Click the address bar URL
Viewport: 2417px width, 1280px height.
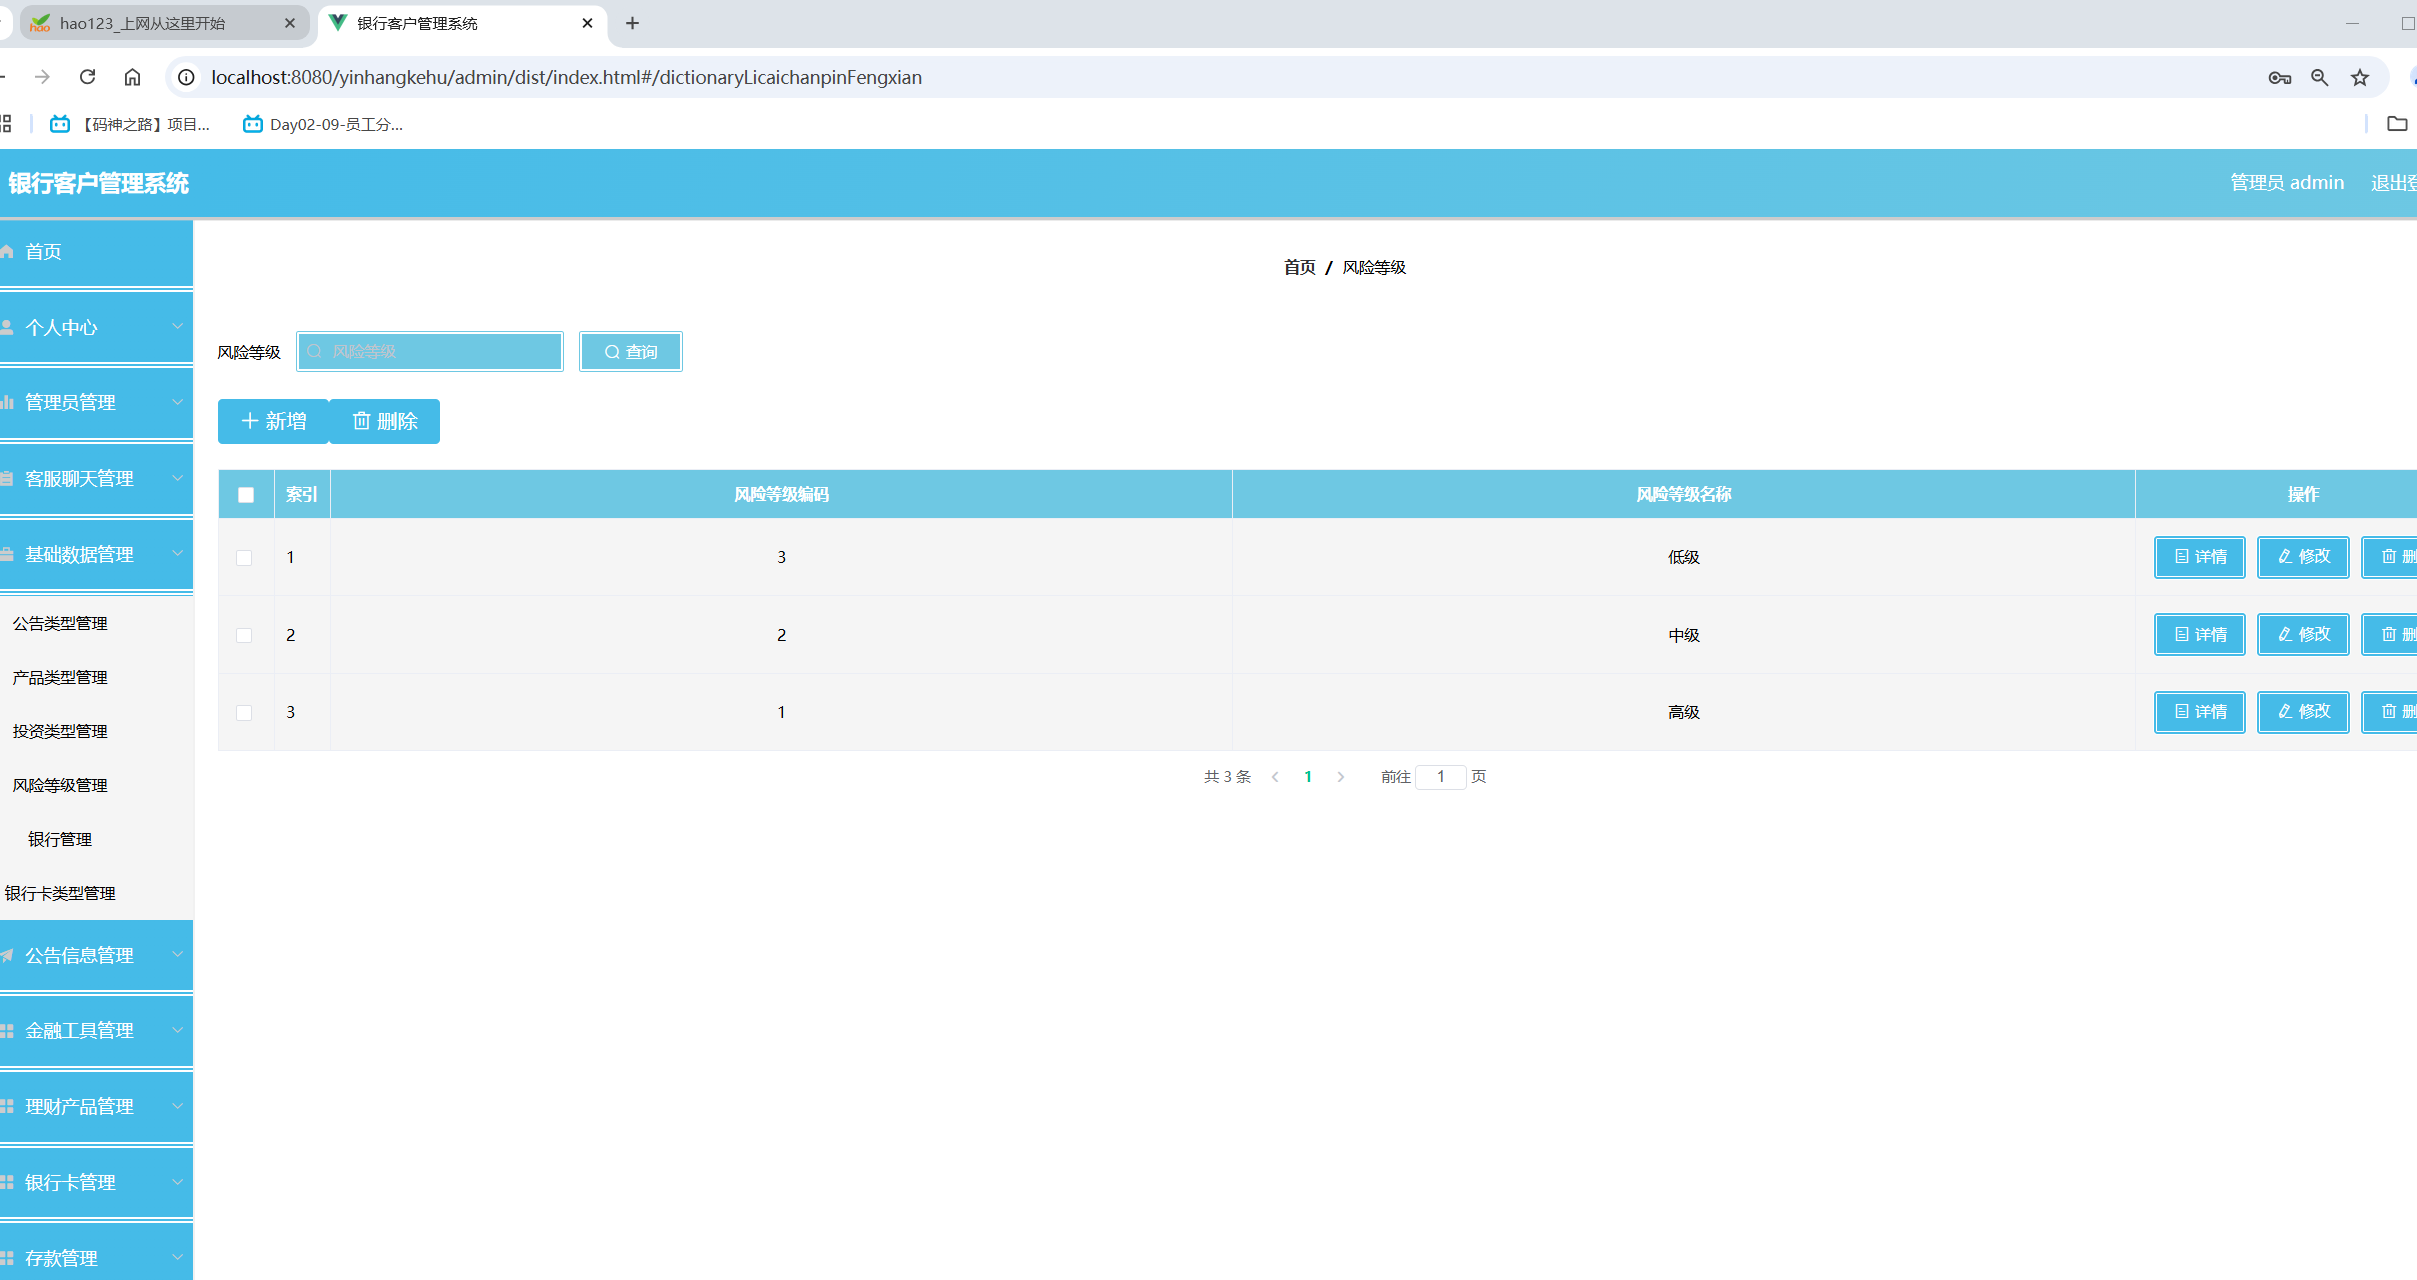click(567, 77)
